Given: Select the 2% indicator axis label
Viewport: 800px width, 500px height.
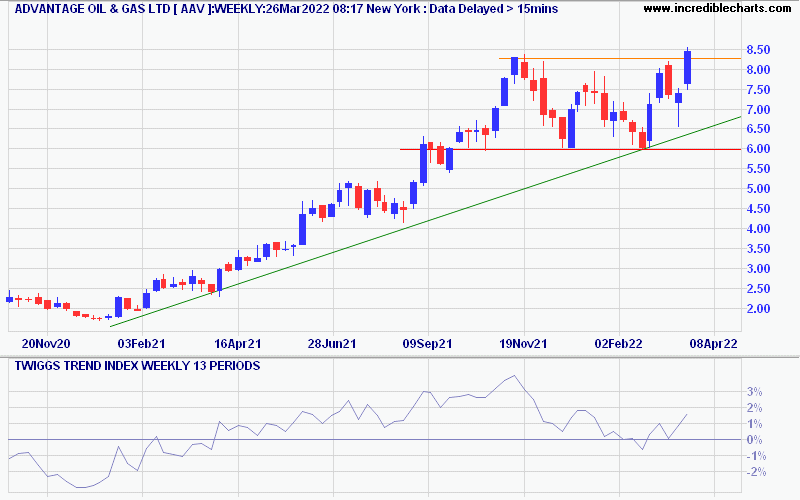Looking at the screenshot, I should pyautogui.click(x=755, y=408).
